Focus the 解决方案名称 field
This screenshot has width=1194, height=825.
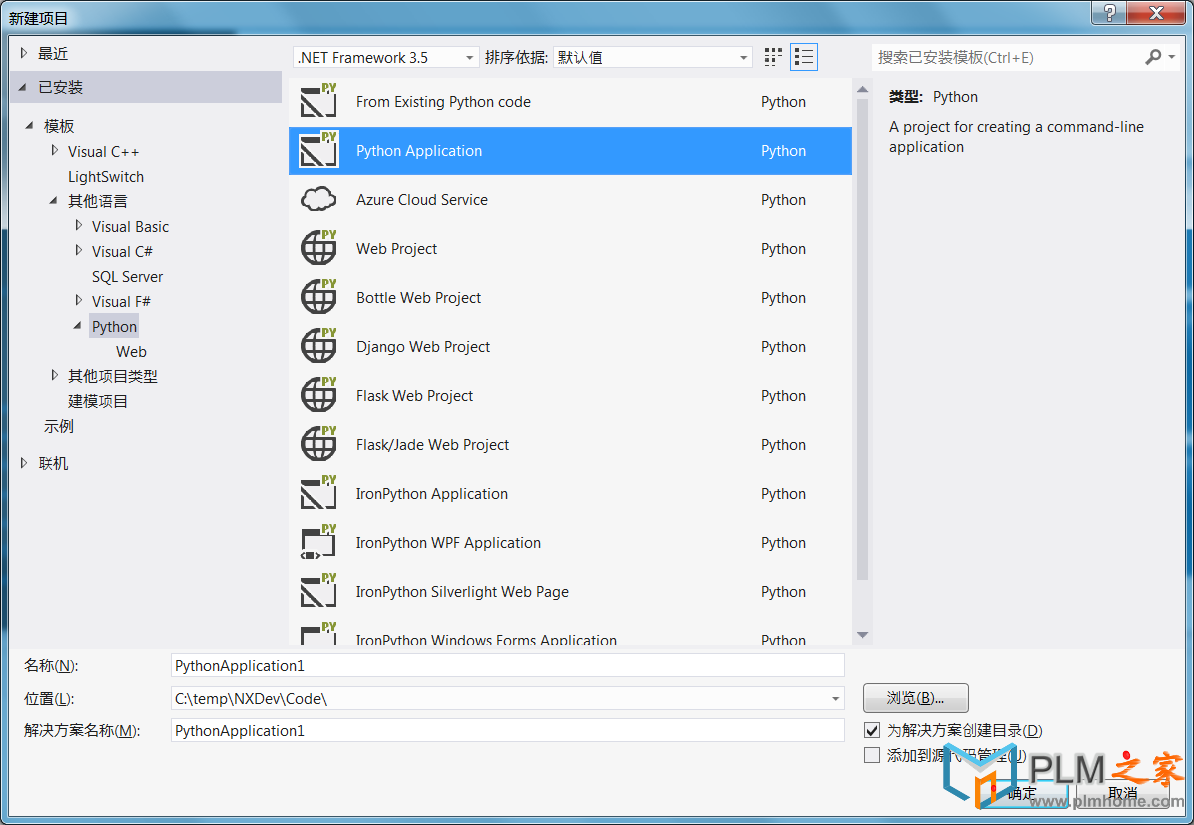[x=508, y=731]
